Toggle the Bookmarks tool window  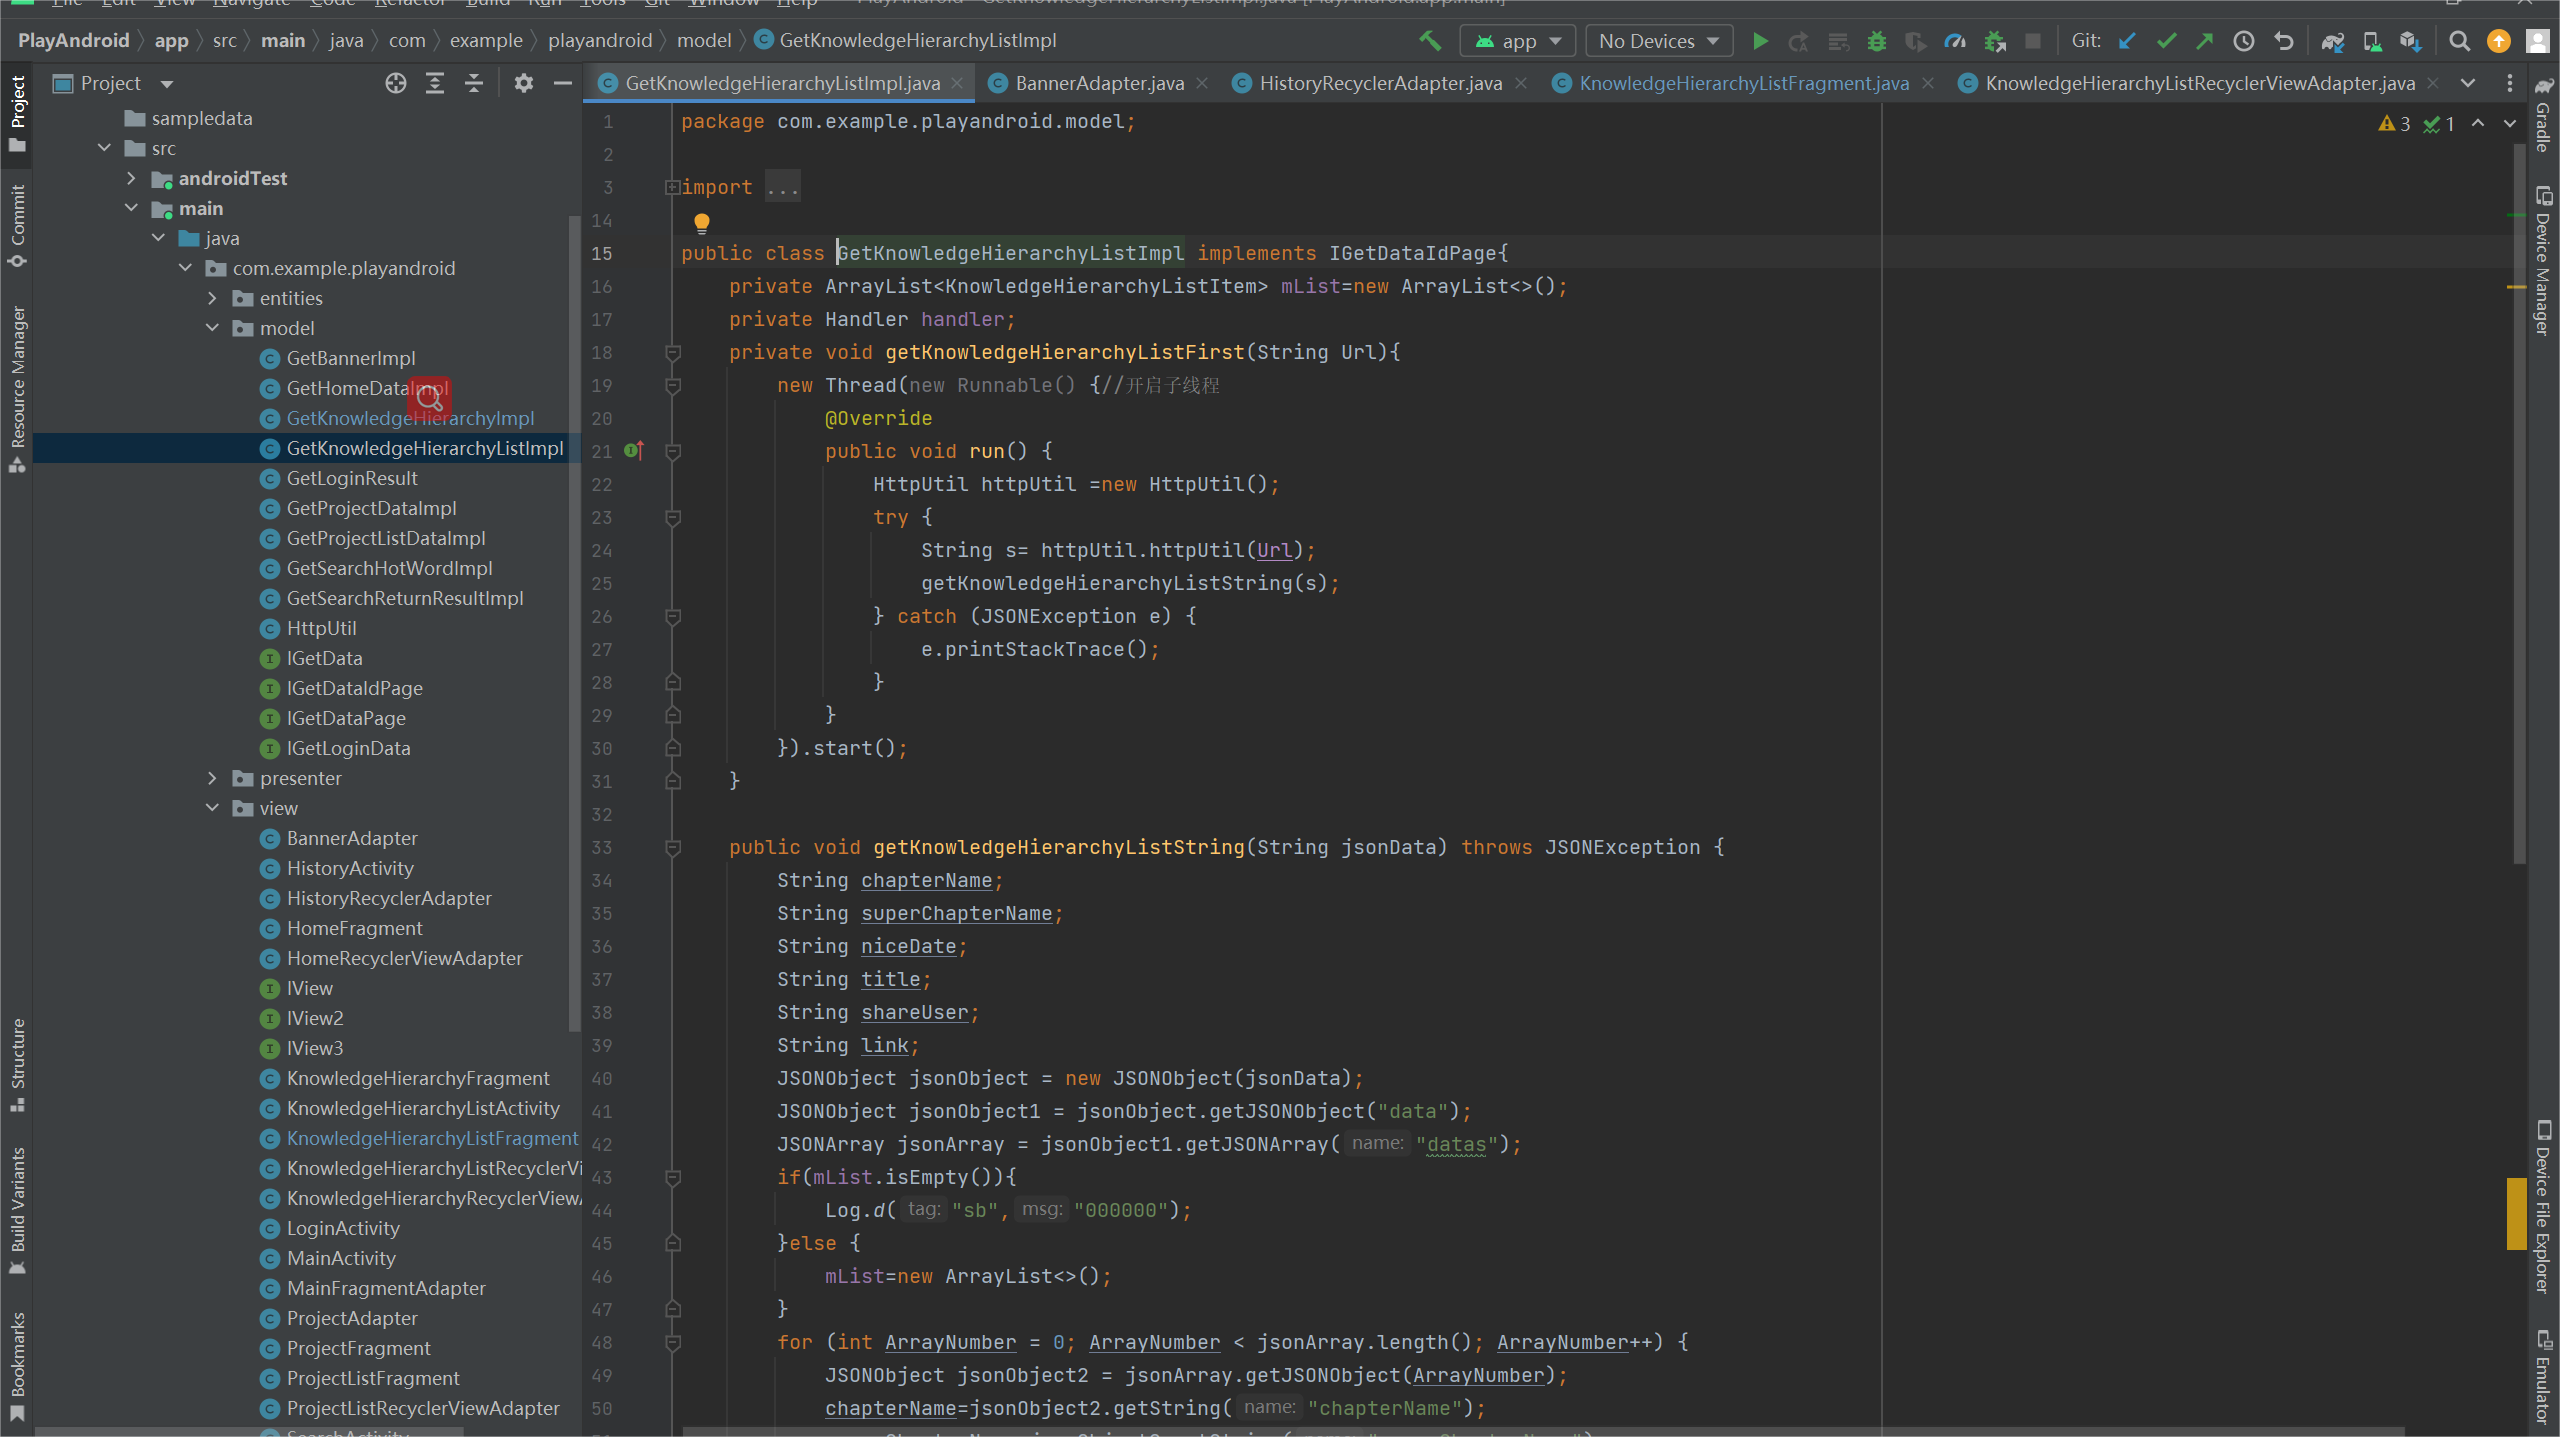pyautogui.click(x=17, y=1366)
